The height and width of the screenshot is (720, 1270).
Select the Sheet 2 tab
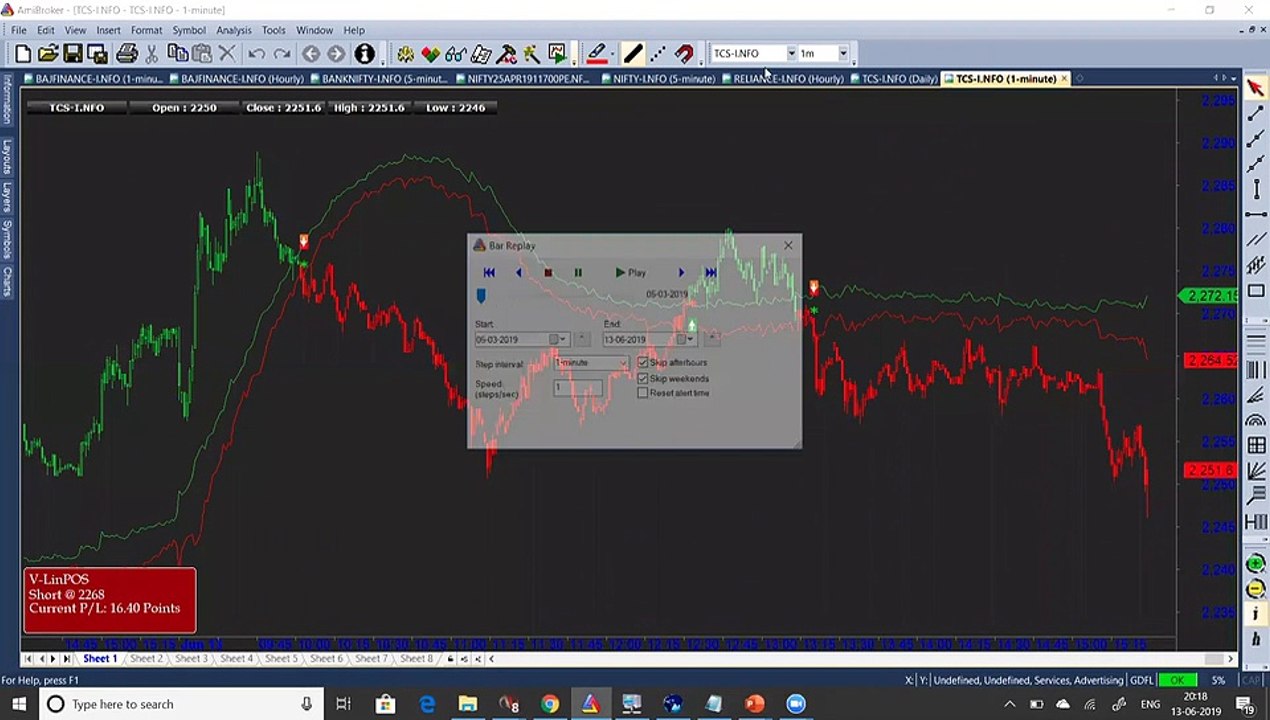click(145, 658)
